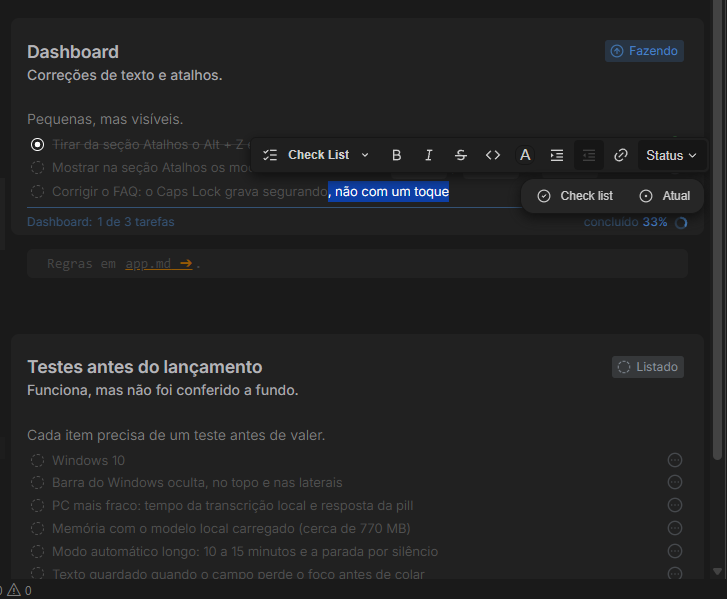Open options icon for Modo automático longo row
727x599 pixels.
tap(675, 551)
